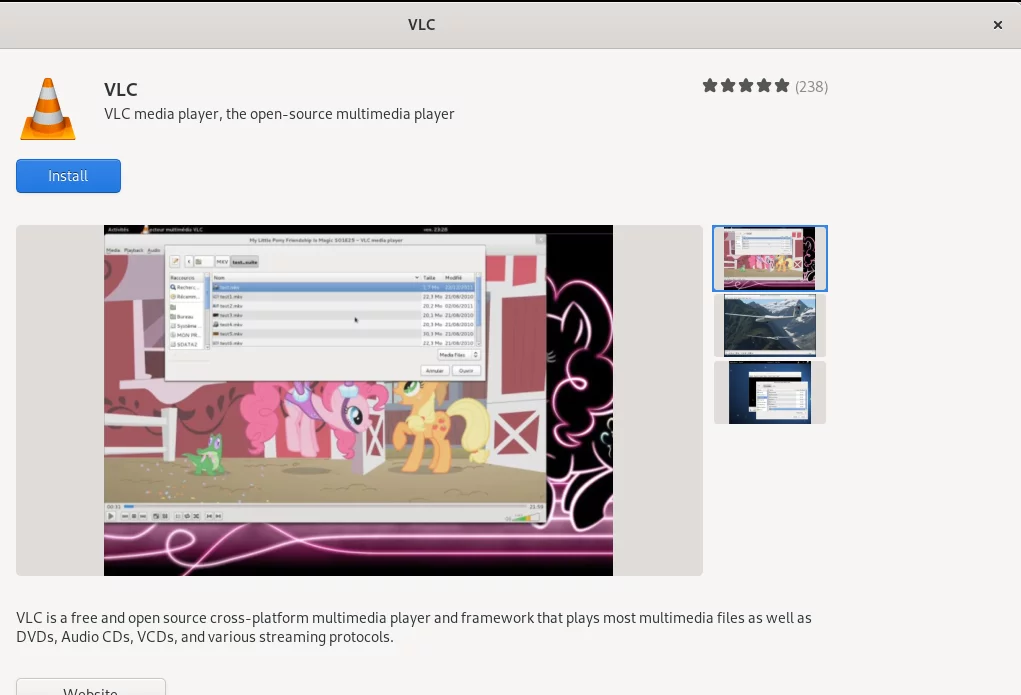Click the (238) review count
This screenshot has width=1021, height=695.
tap(811, 87)
